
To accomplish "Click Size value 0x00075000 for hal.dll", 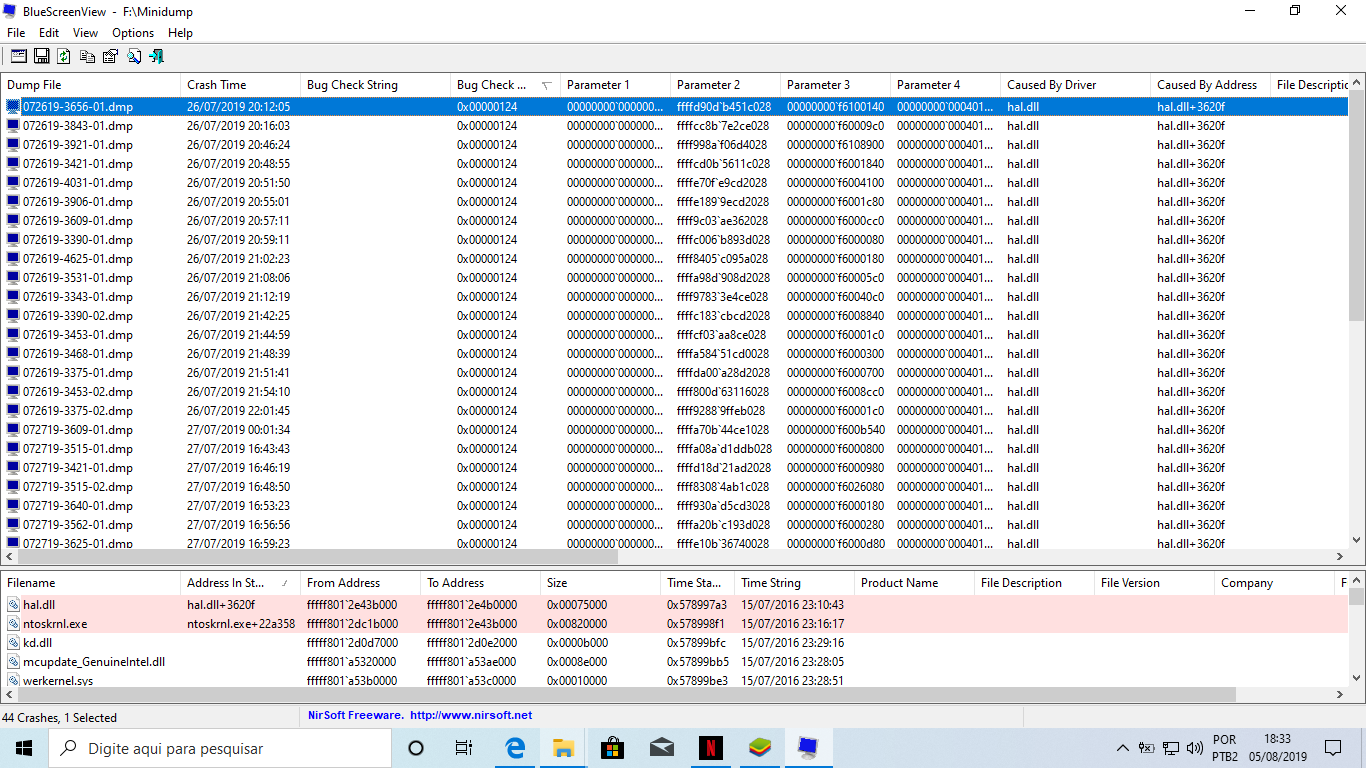I will click(x=575, y=605).
